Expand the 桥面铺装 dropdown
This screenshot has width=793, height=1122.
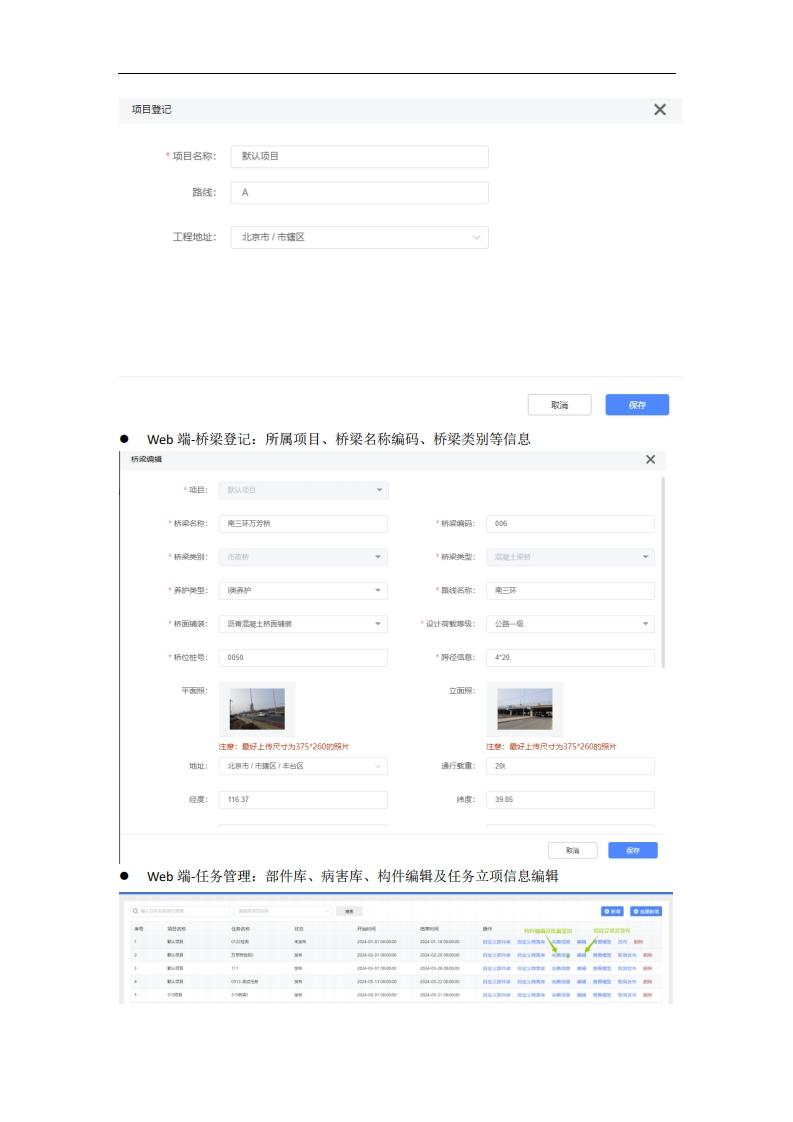point(303,624)
